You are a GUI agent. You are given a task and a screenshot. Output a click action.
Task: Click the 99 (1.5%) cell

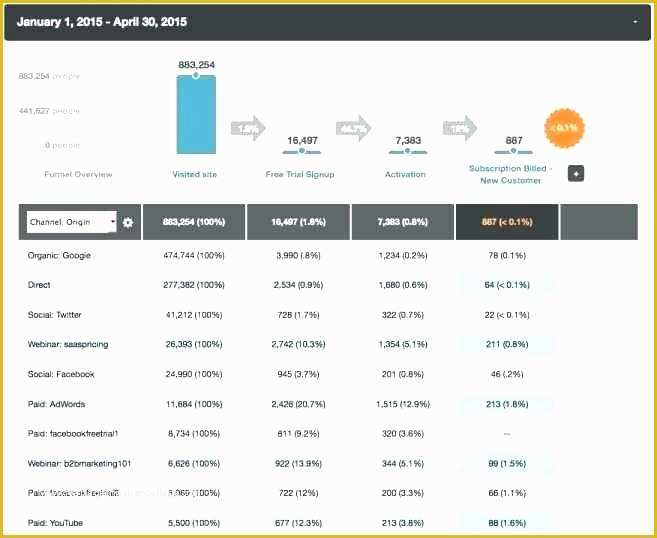click(x=507, y=463)
